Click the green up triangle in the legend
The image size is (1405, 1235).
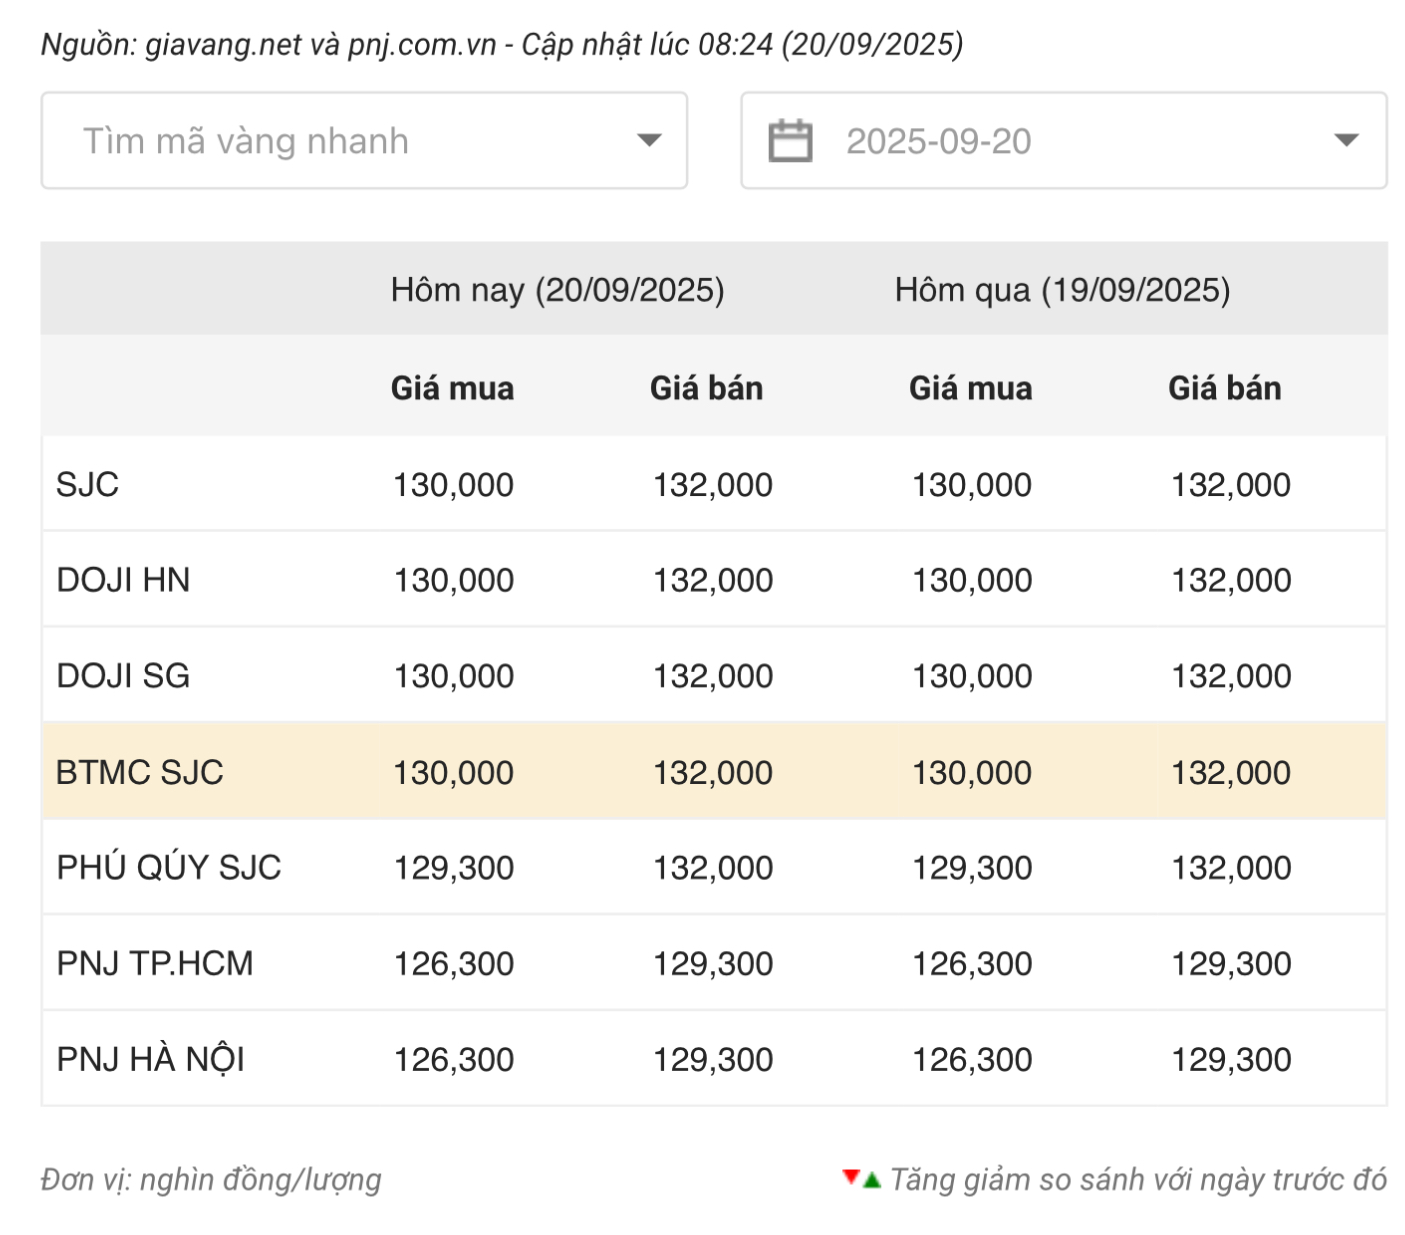(x=872, y=1181)
